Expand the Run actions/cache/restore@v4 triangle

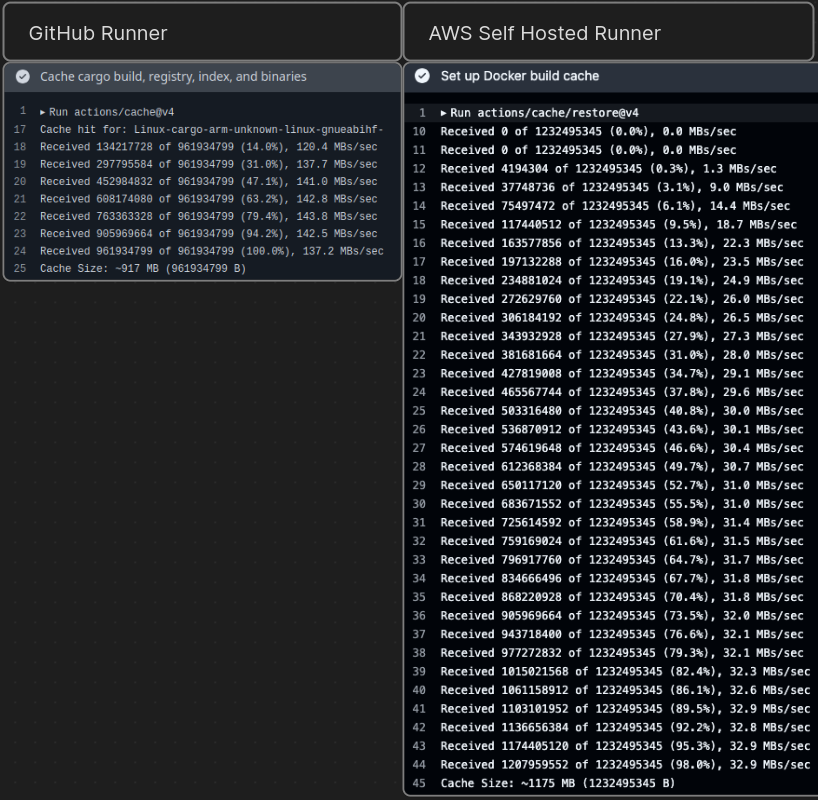point(443,113)
